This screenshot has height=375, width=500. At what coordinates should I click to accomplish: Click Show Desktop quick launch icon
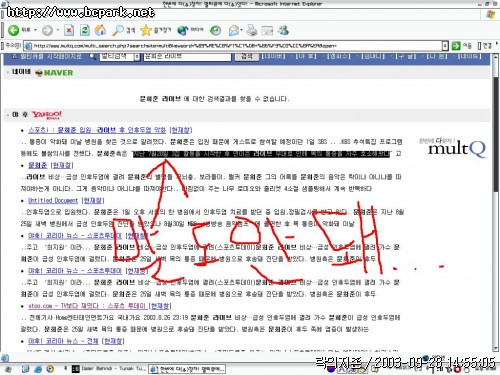pyautogui.click(x=25, y=369)
